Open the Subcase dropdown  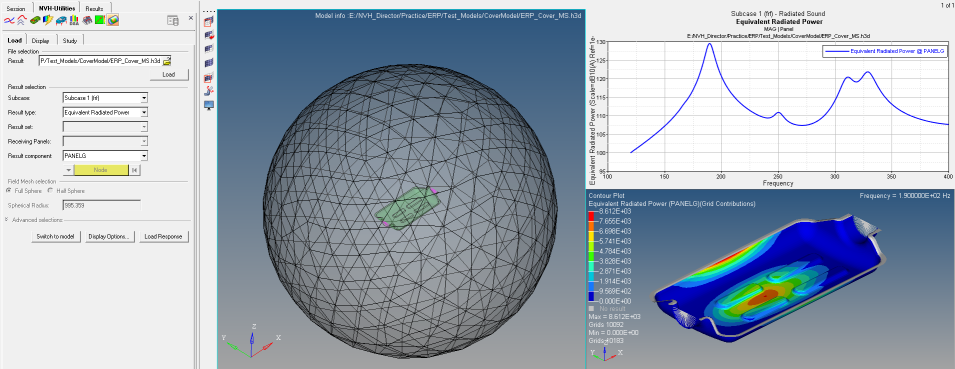(105, 97)
